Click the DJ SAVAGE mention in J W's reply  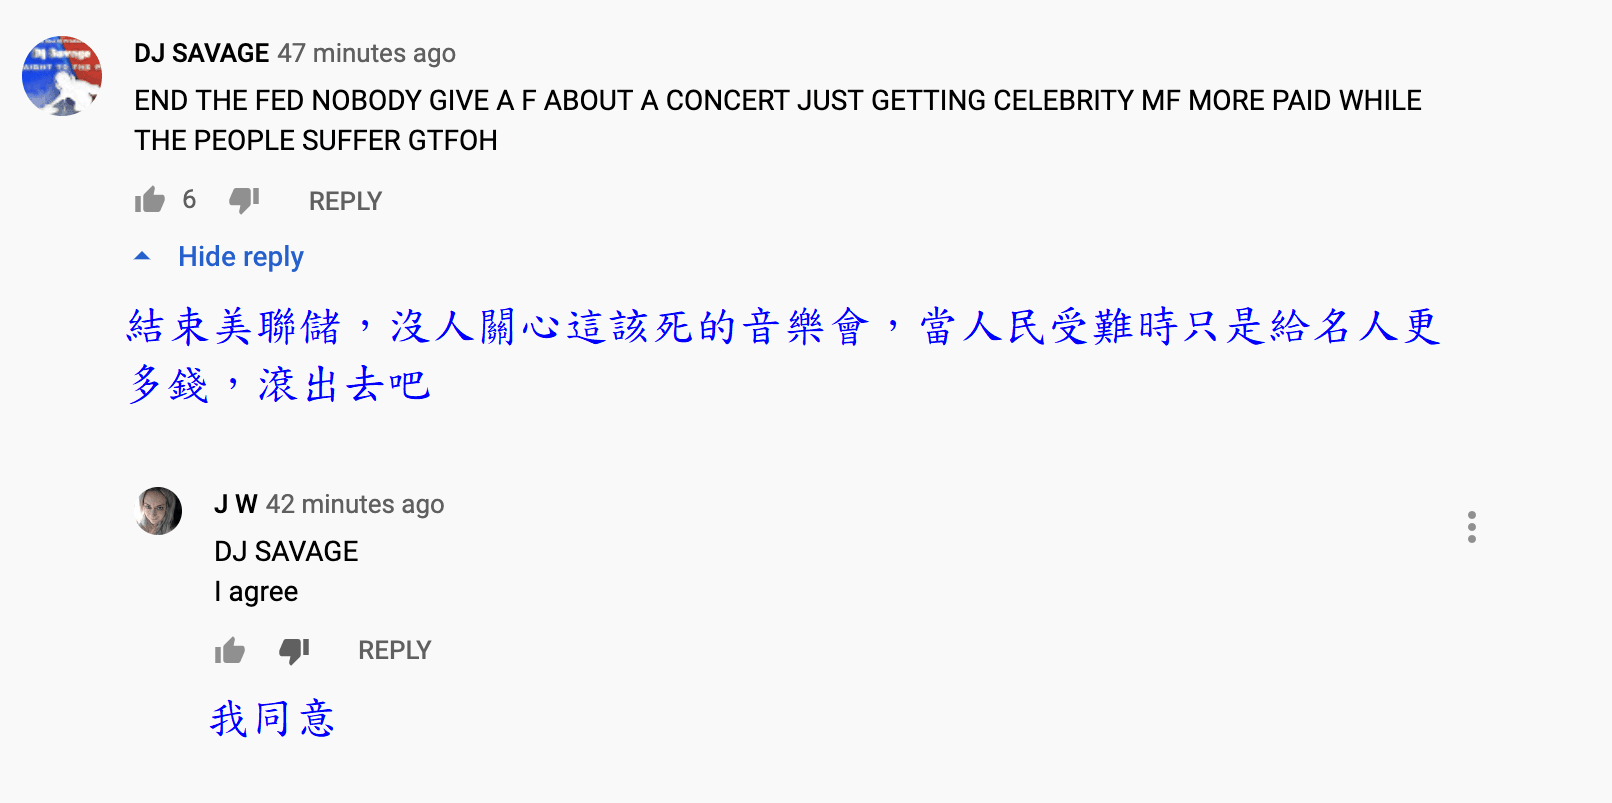tap(286, 551)
